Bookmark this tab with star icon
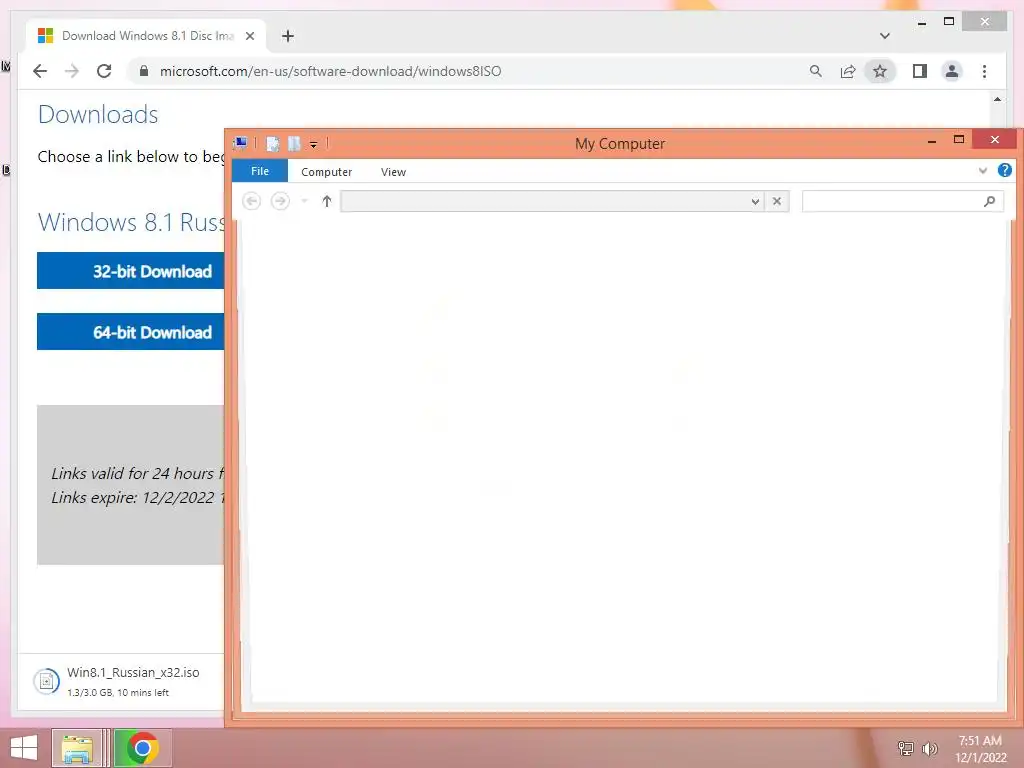 click(880, 71)
